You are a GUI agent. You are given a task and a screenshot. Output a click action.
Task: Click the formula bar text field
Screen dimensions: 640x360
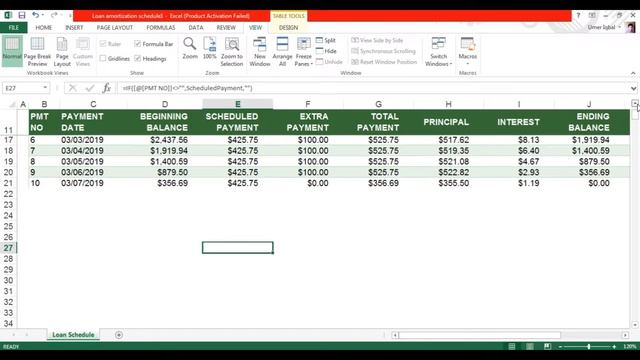pos(373,88)
